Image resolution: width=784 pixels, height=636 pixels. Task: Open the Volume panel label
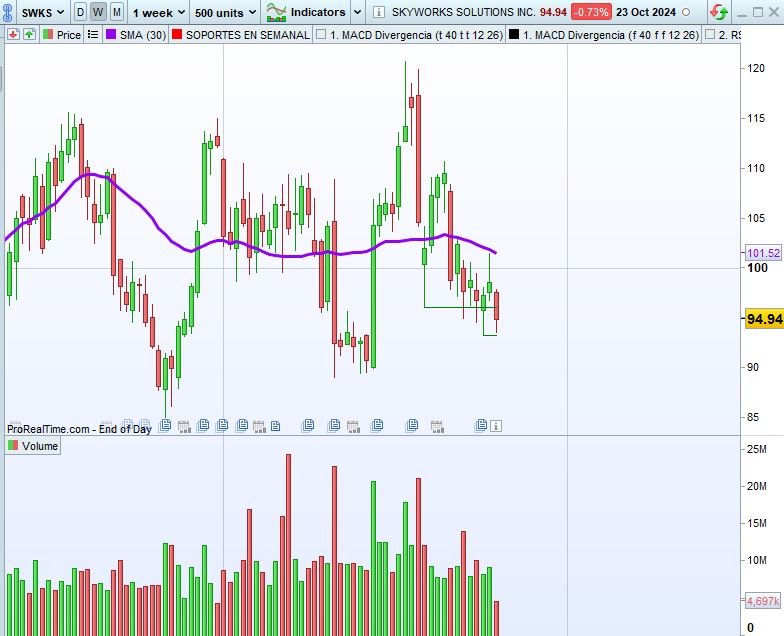40,446
